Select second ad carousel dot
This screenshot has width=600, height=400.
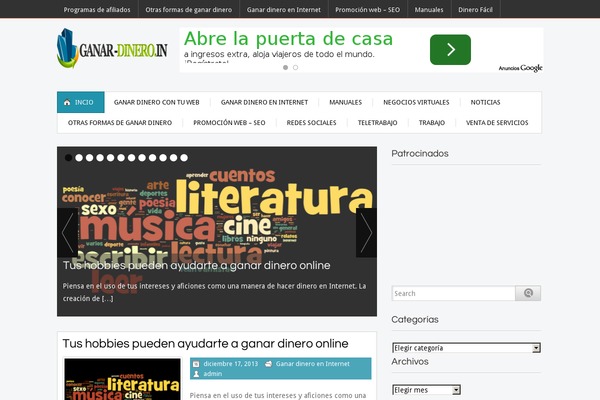295,67
